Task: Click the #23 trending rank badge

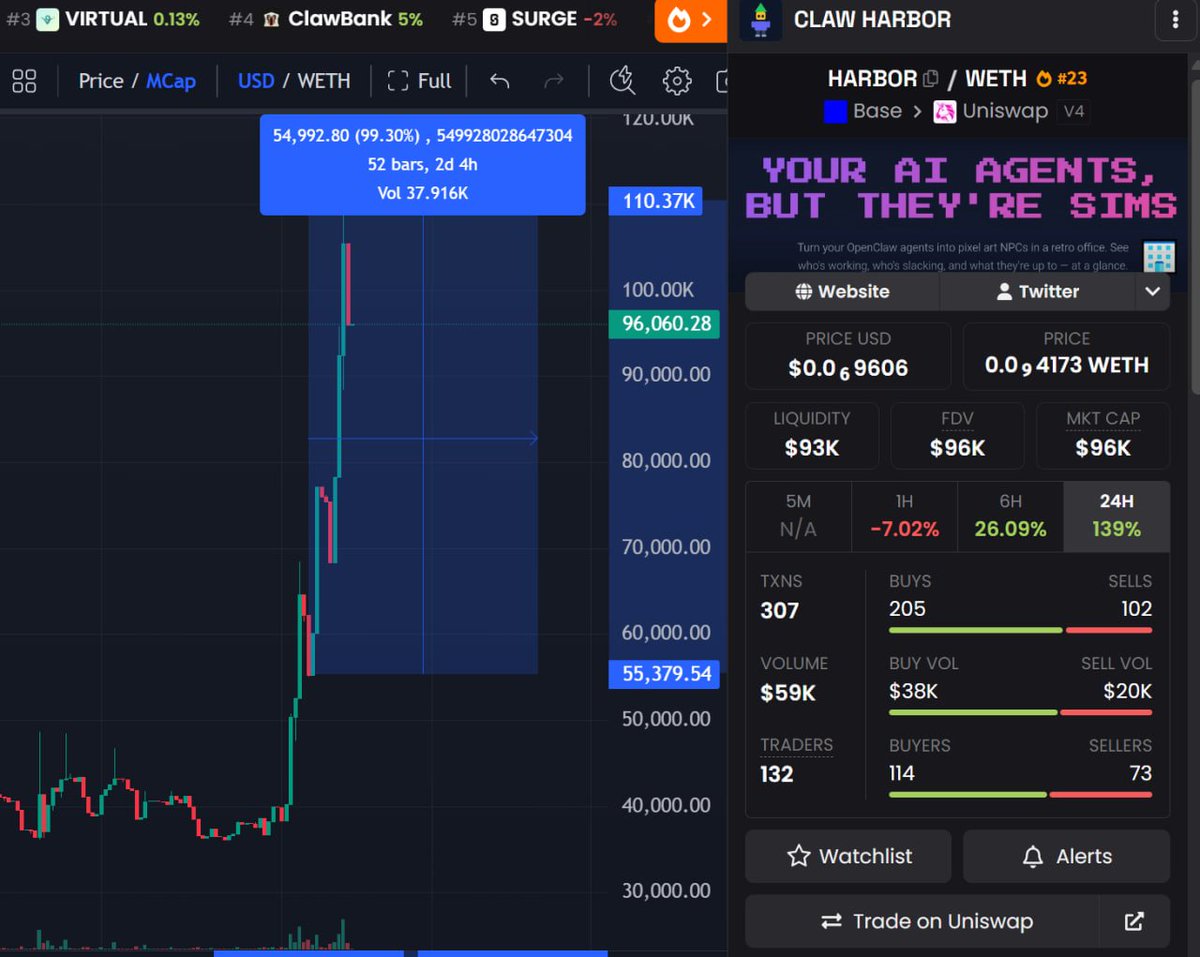Action: pyautogui.click(x=1062, y=78)
